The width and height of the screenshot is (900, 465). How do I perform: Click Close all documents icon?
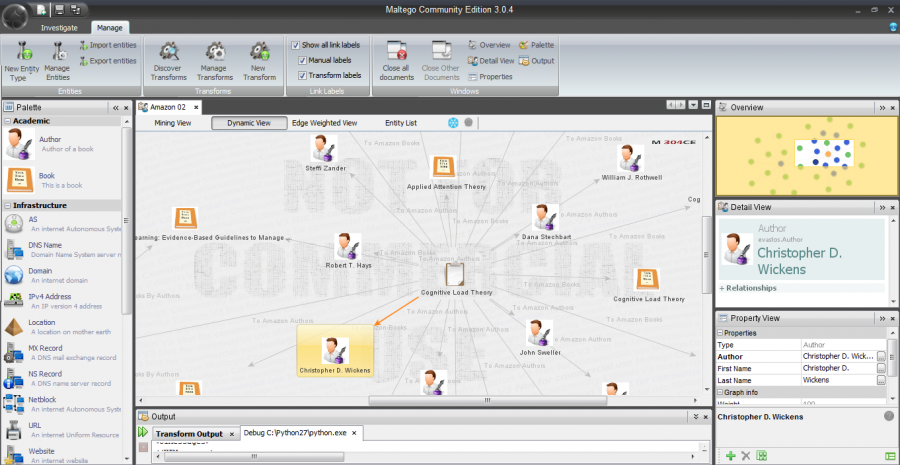coord(396,52)
